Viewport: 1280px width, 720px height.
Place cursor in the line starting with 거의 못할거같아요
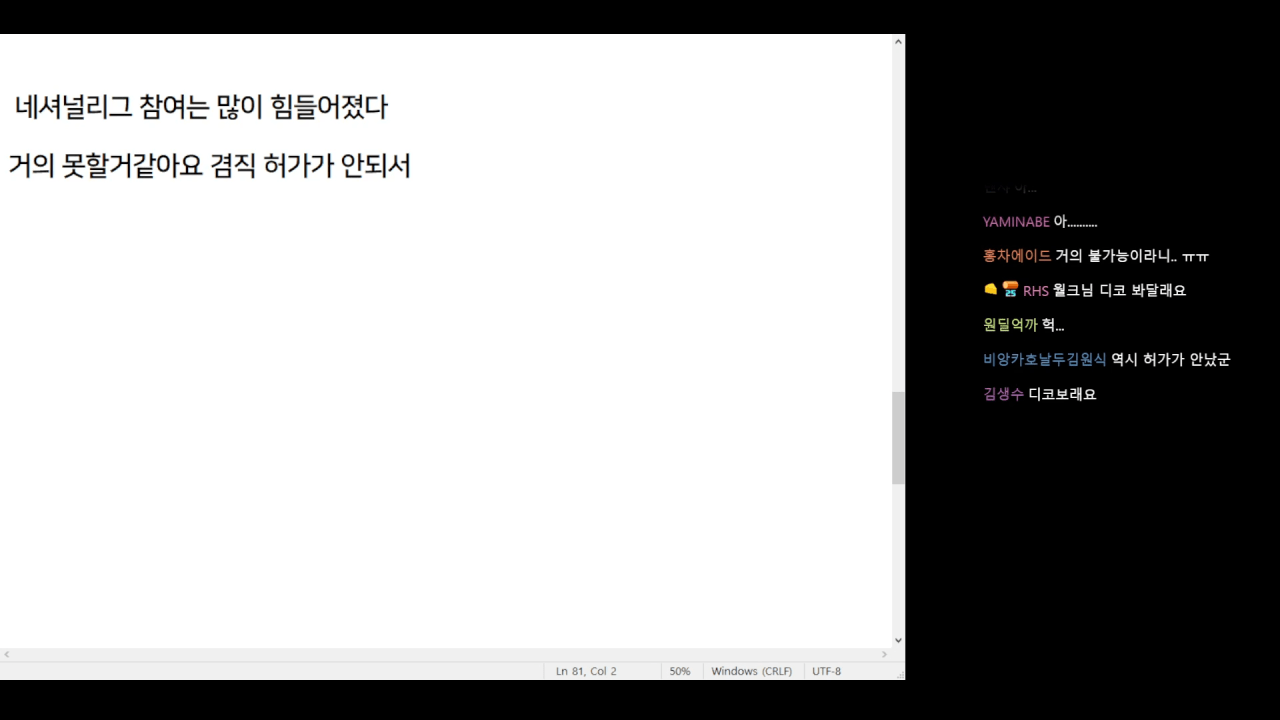coord(210,165)
